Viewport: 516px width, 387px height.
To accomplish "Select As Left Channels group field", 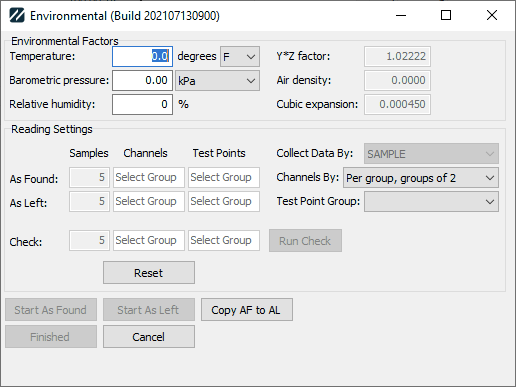I will tap(149, 201).
